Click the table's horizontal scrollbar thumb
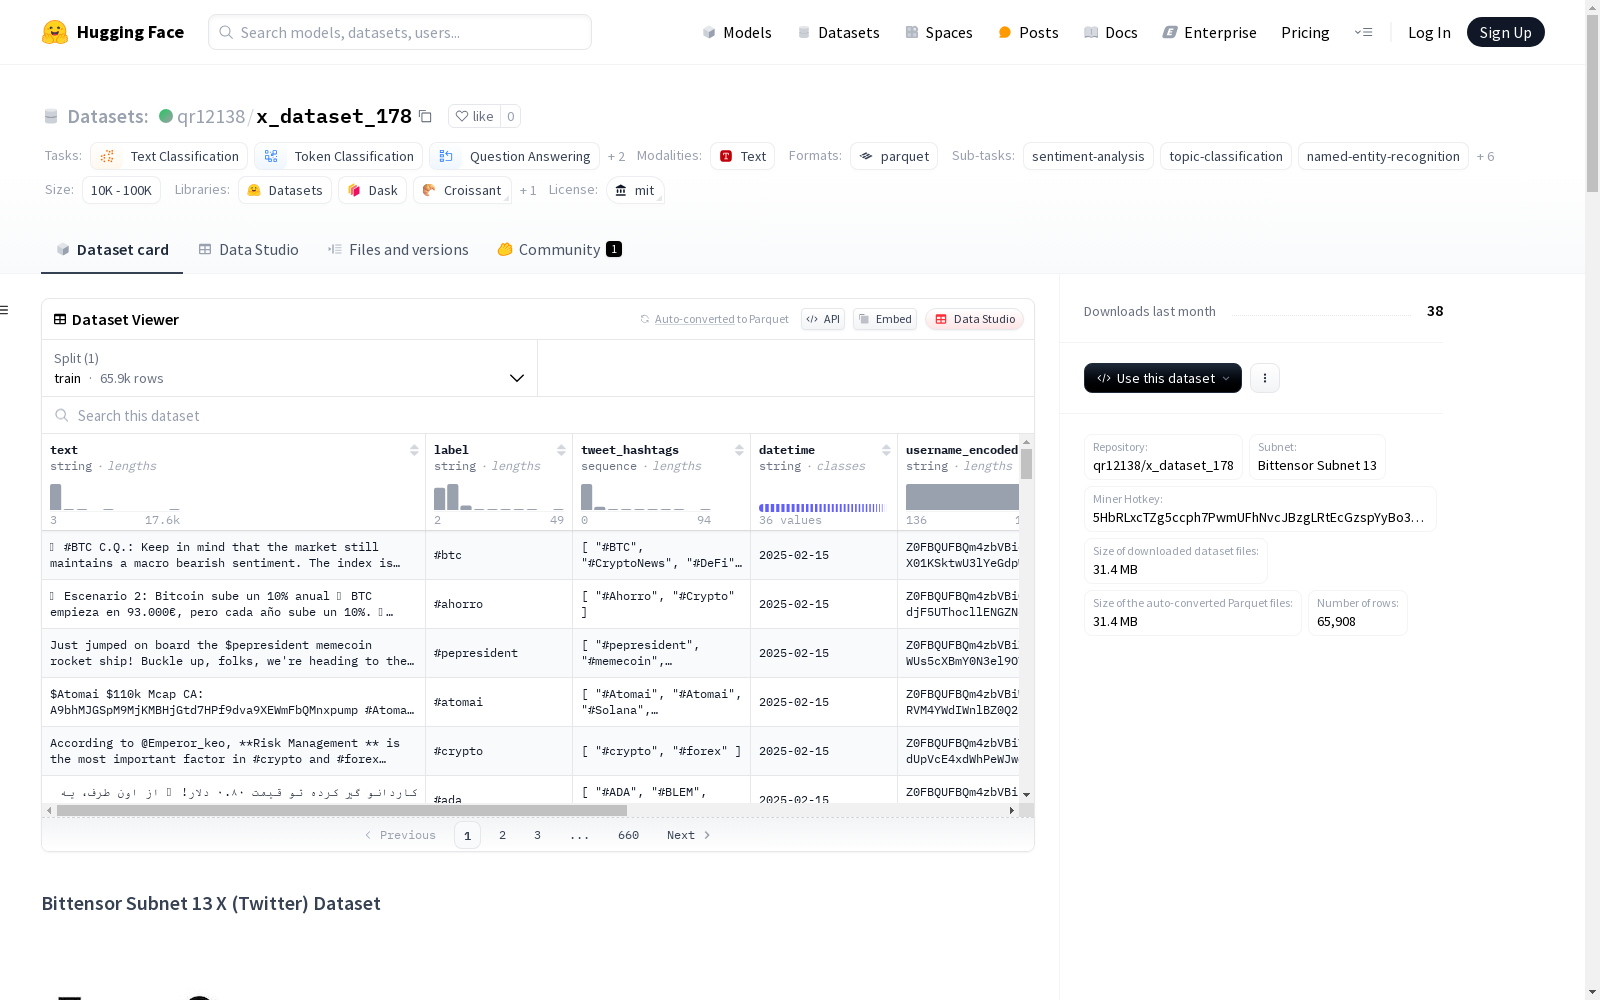1600x1000 pixels. coord(342,810)
